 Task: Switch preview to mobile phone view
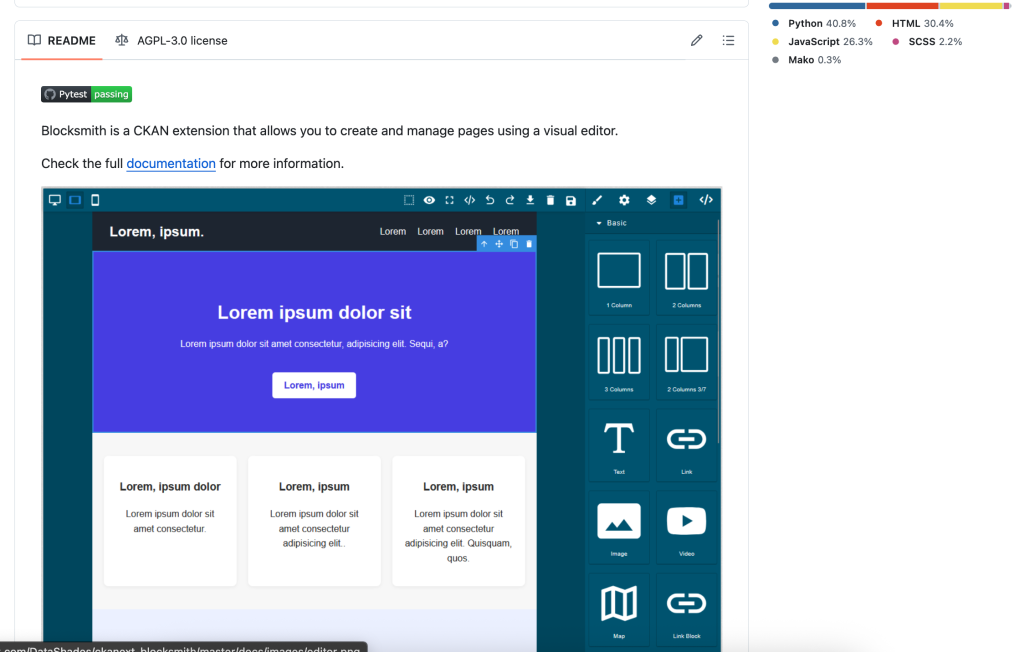click(95, 200)
